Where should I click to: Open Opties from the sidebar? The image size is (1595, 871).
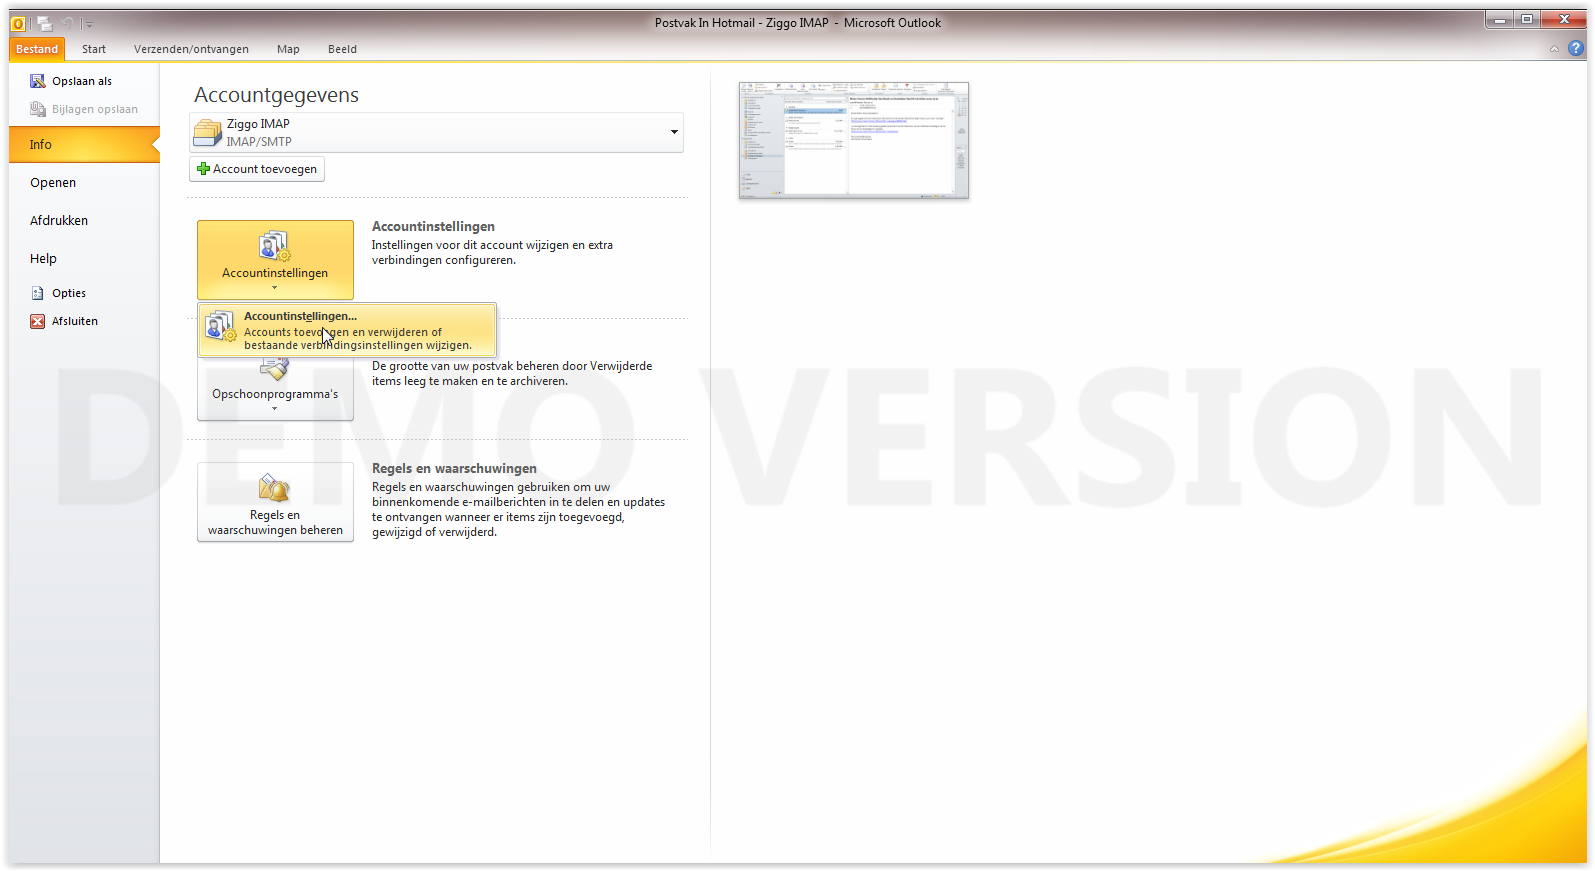tap(69, 293)
